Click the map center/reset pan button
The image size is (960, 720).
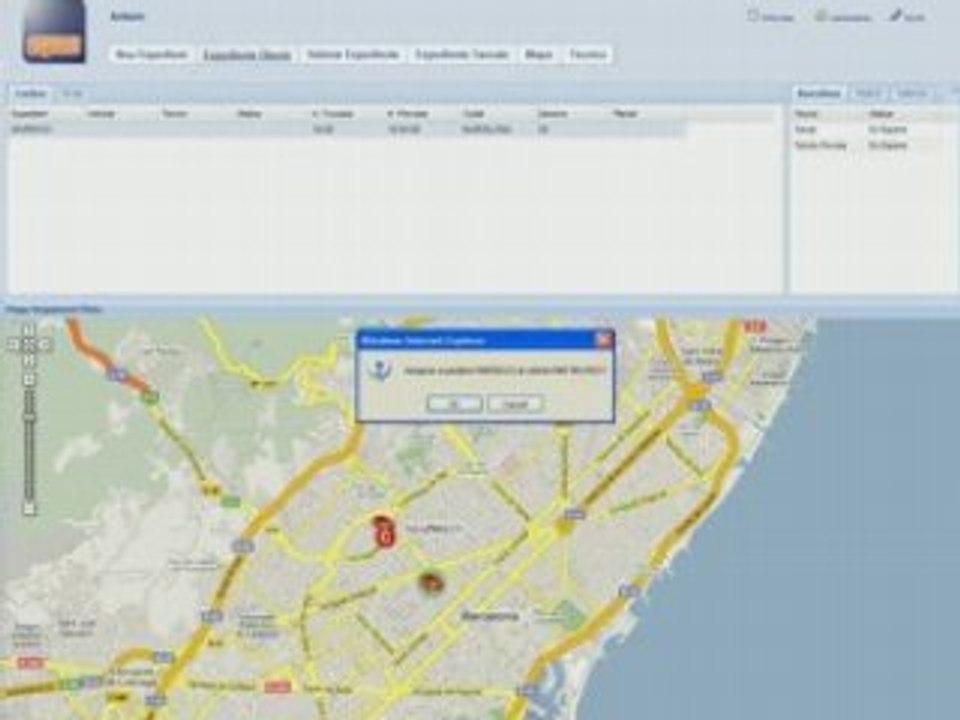[x=28, y=345]
